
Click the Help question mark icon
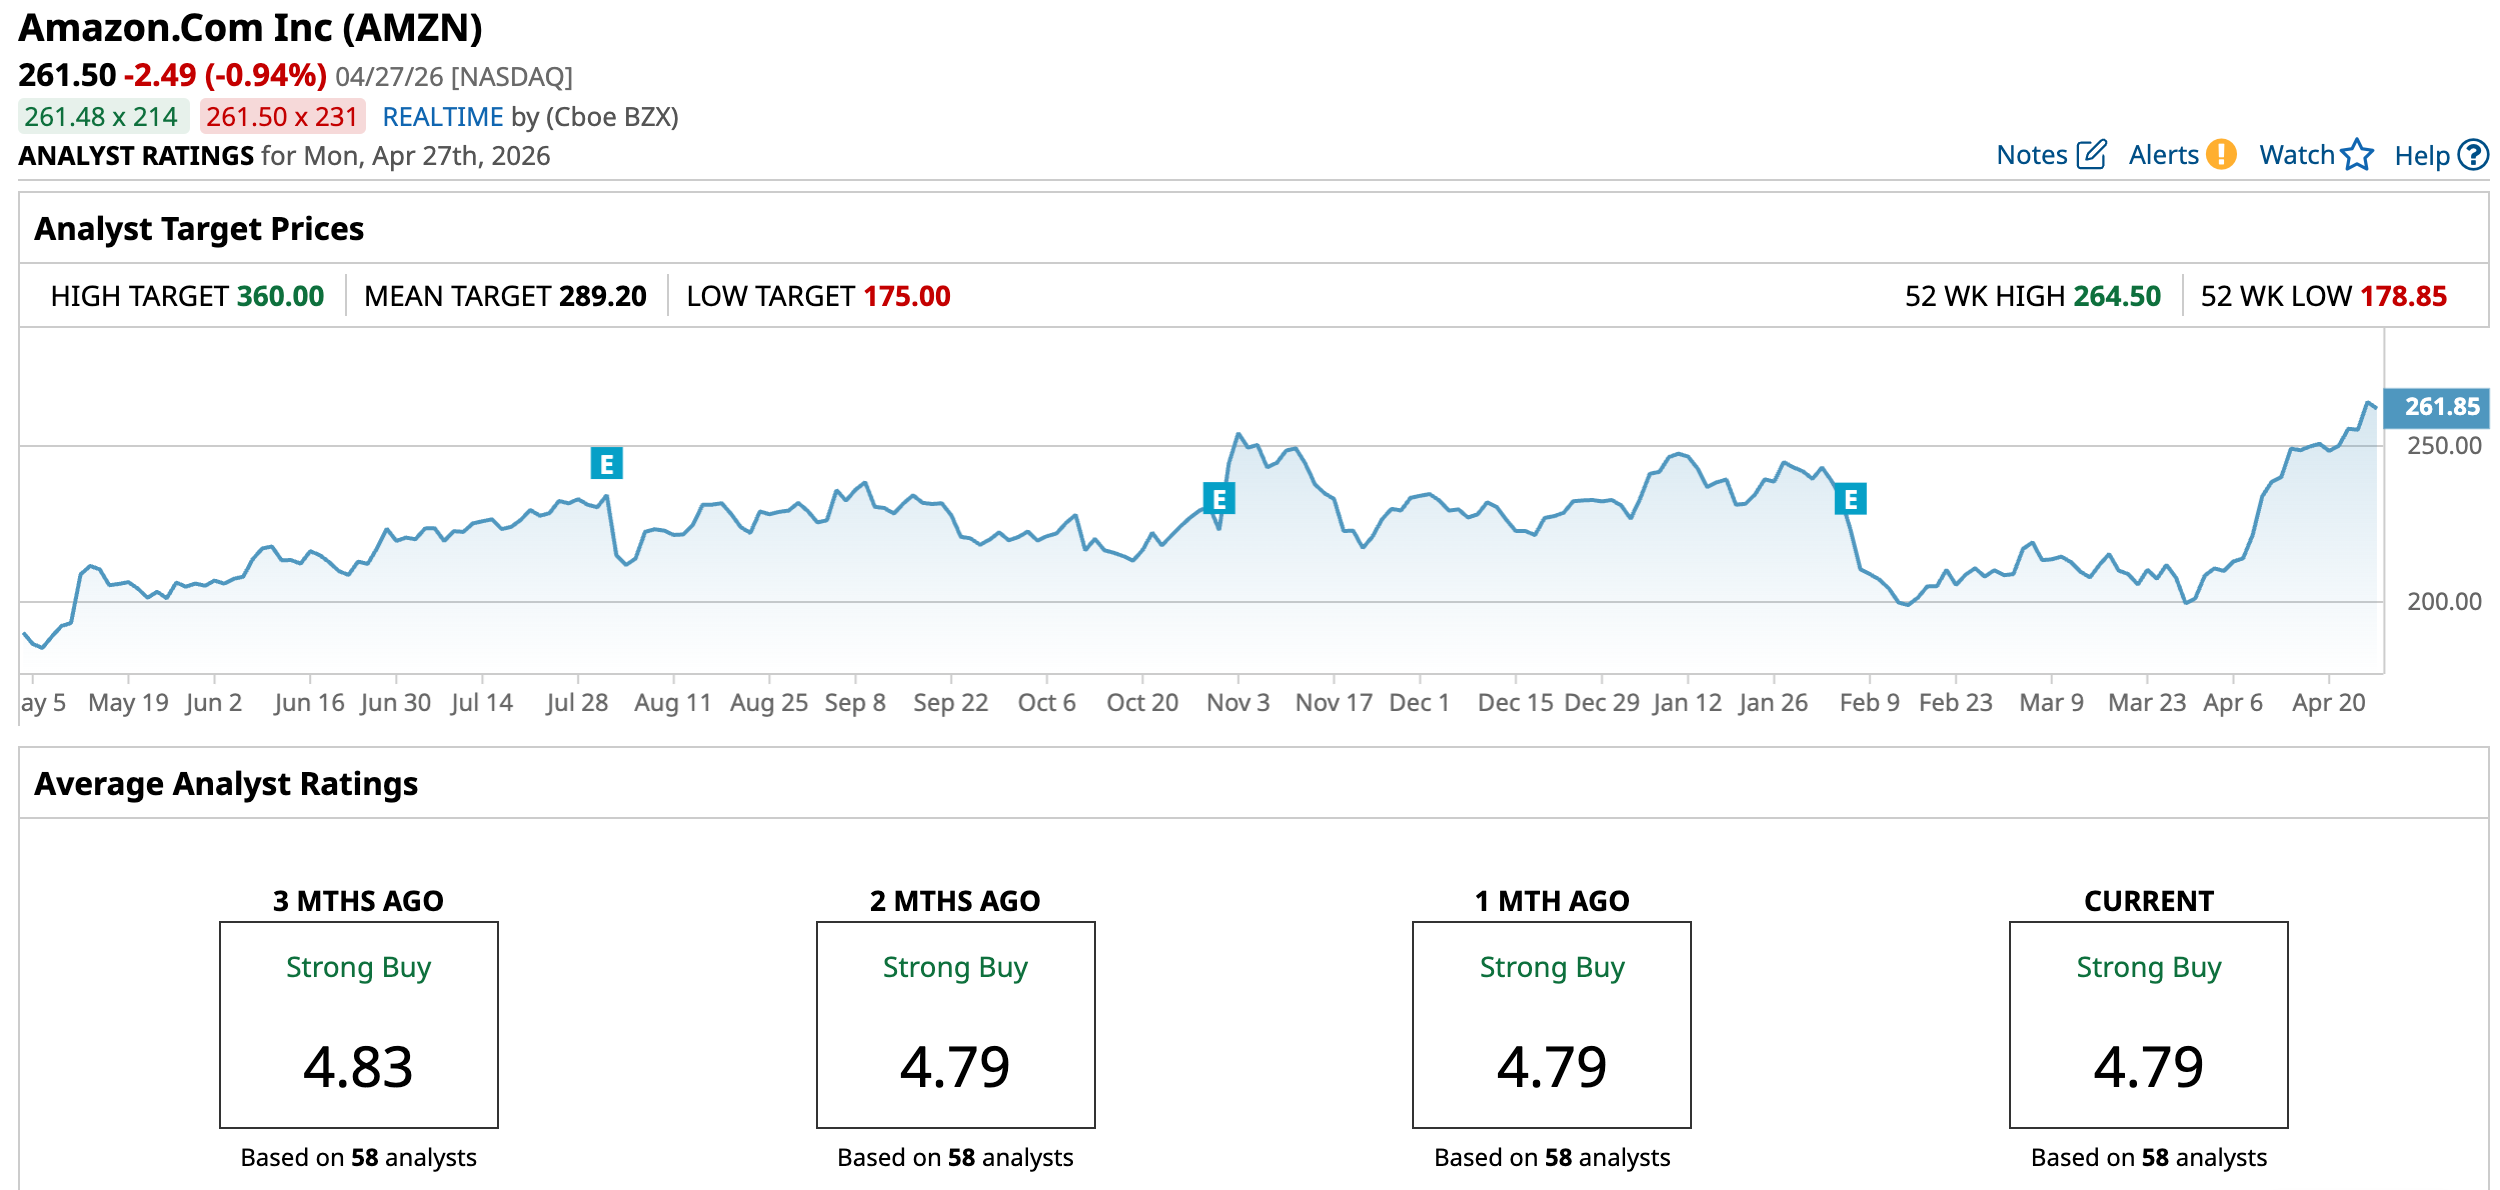click(x=2473, y=155)
